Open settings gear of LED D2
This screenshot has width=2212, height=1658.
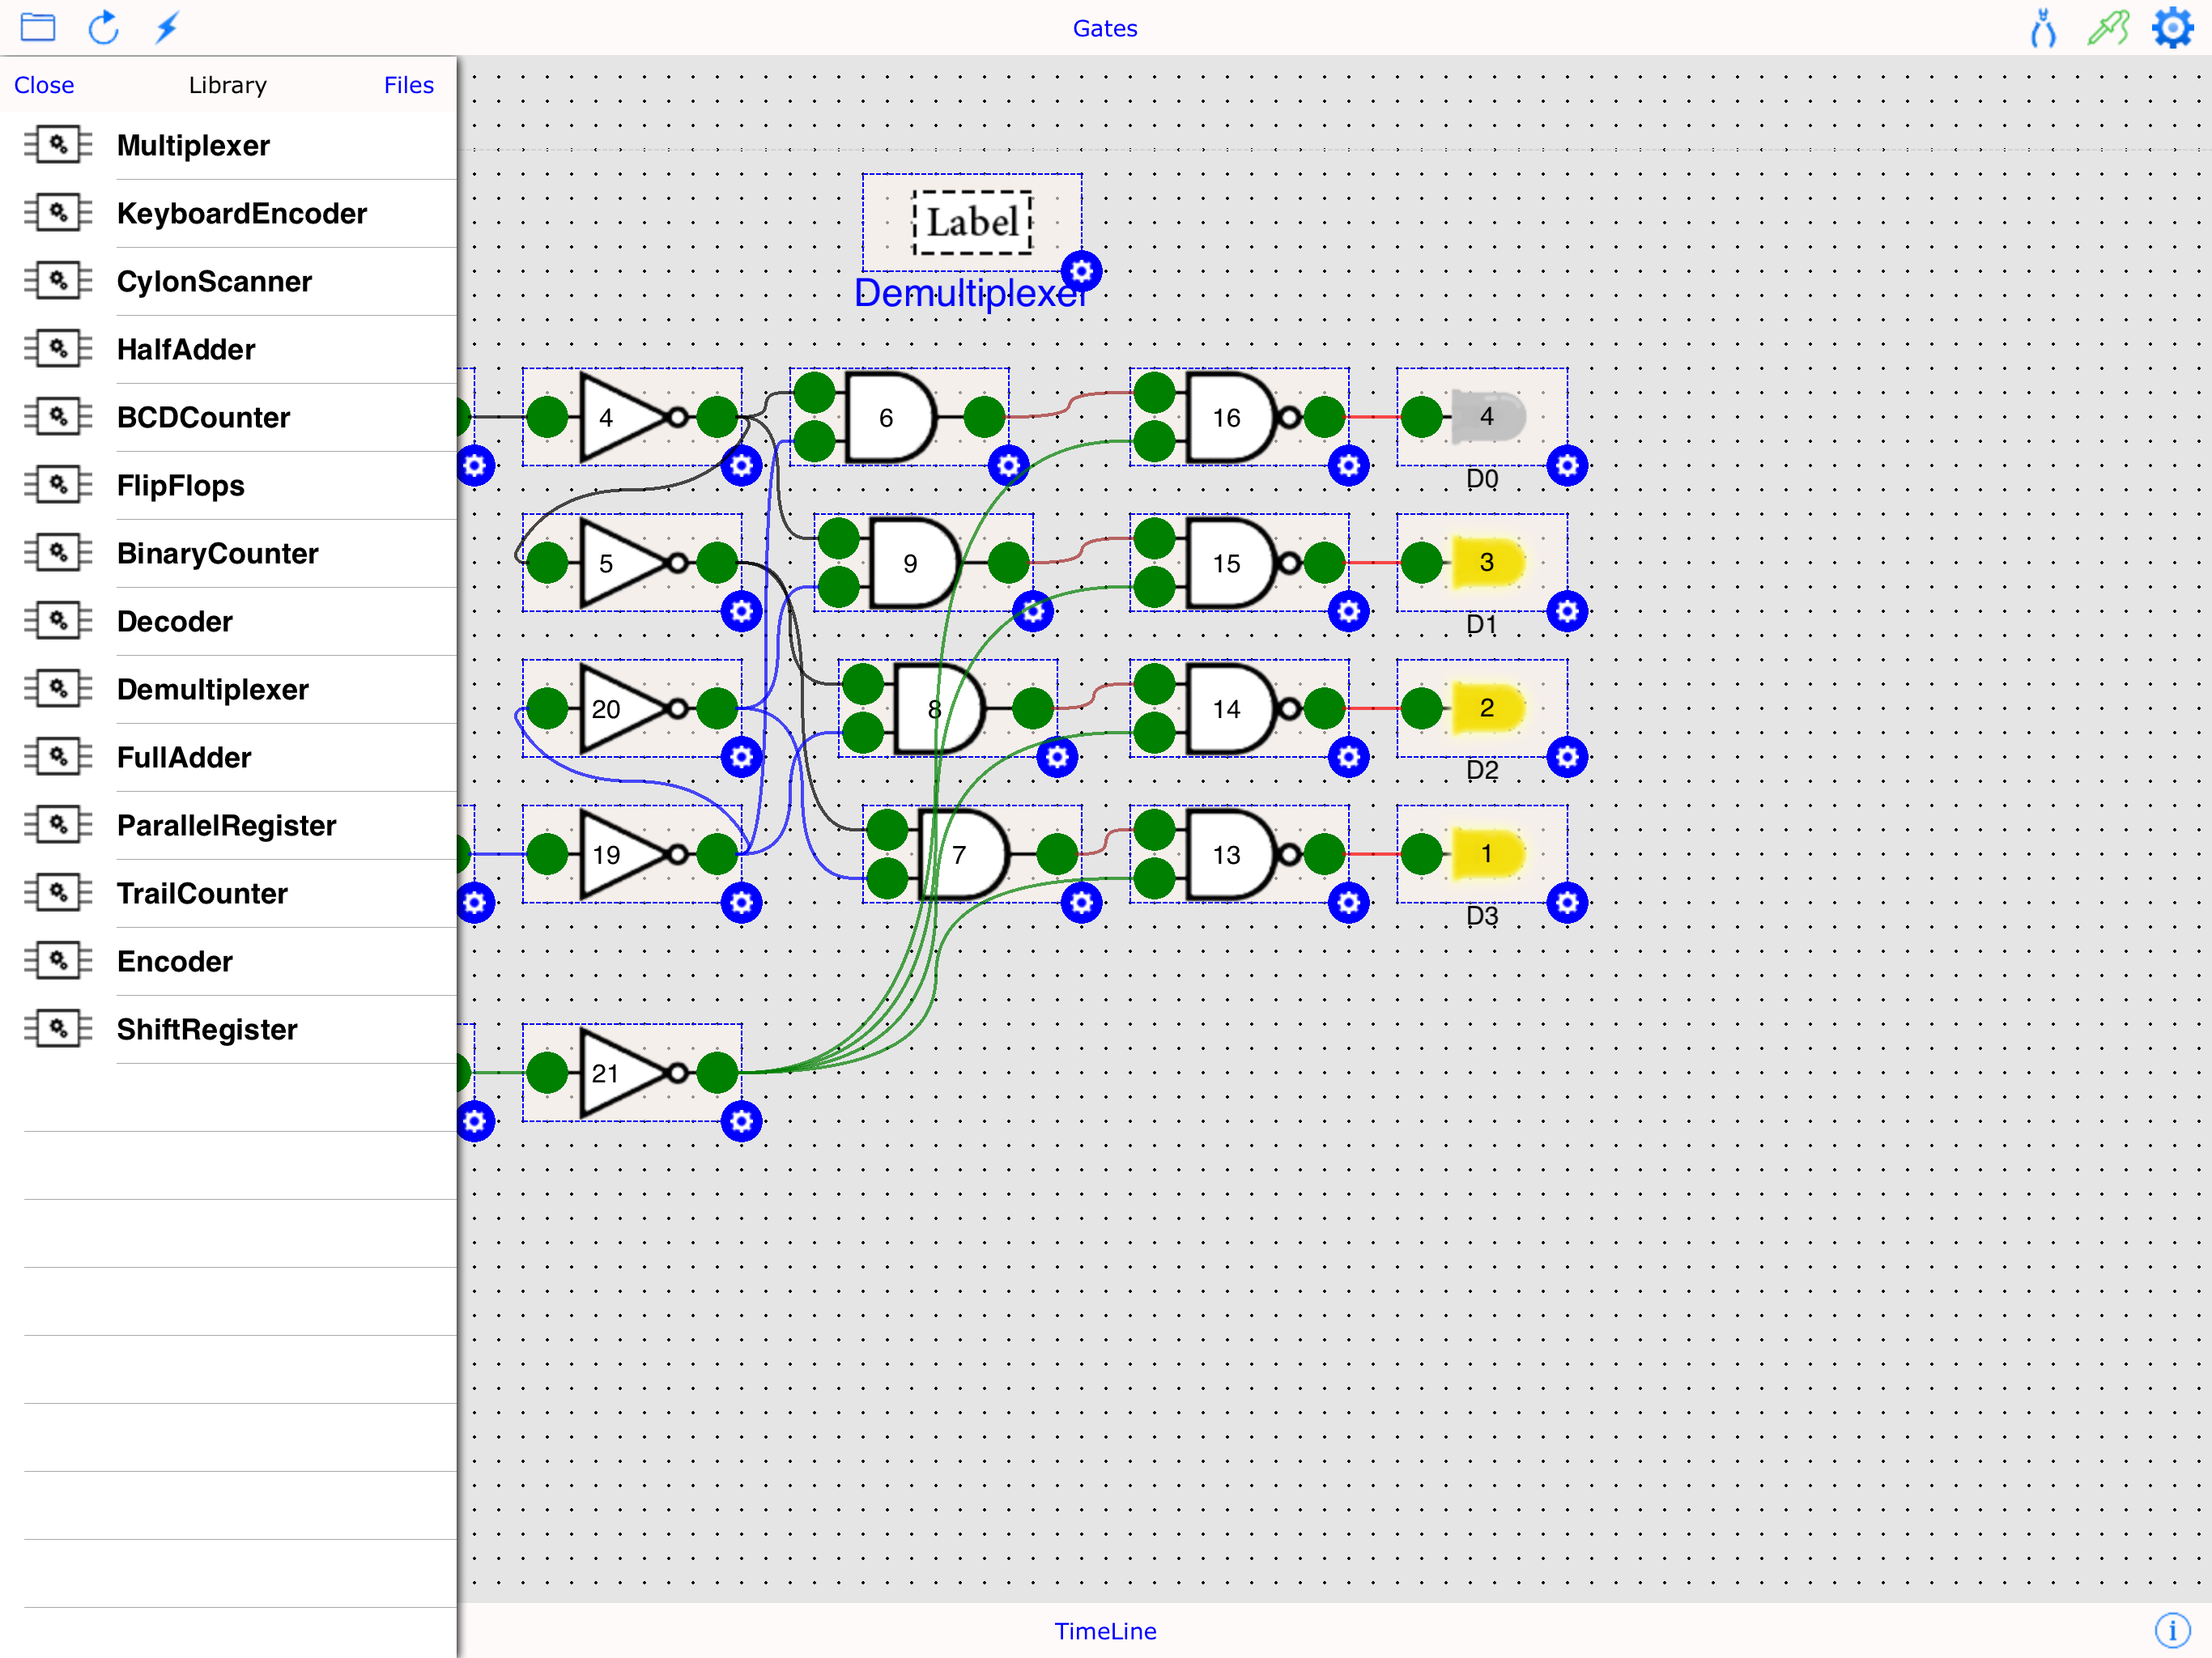(x=1567, y=757)
